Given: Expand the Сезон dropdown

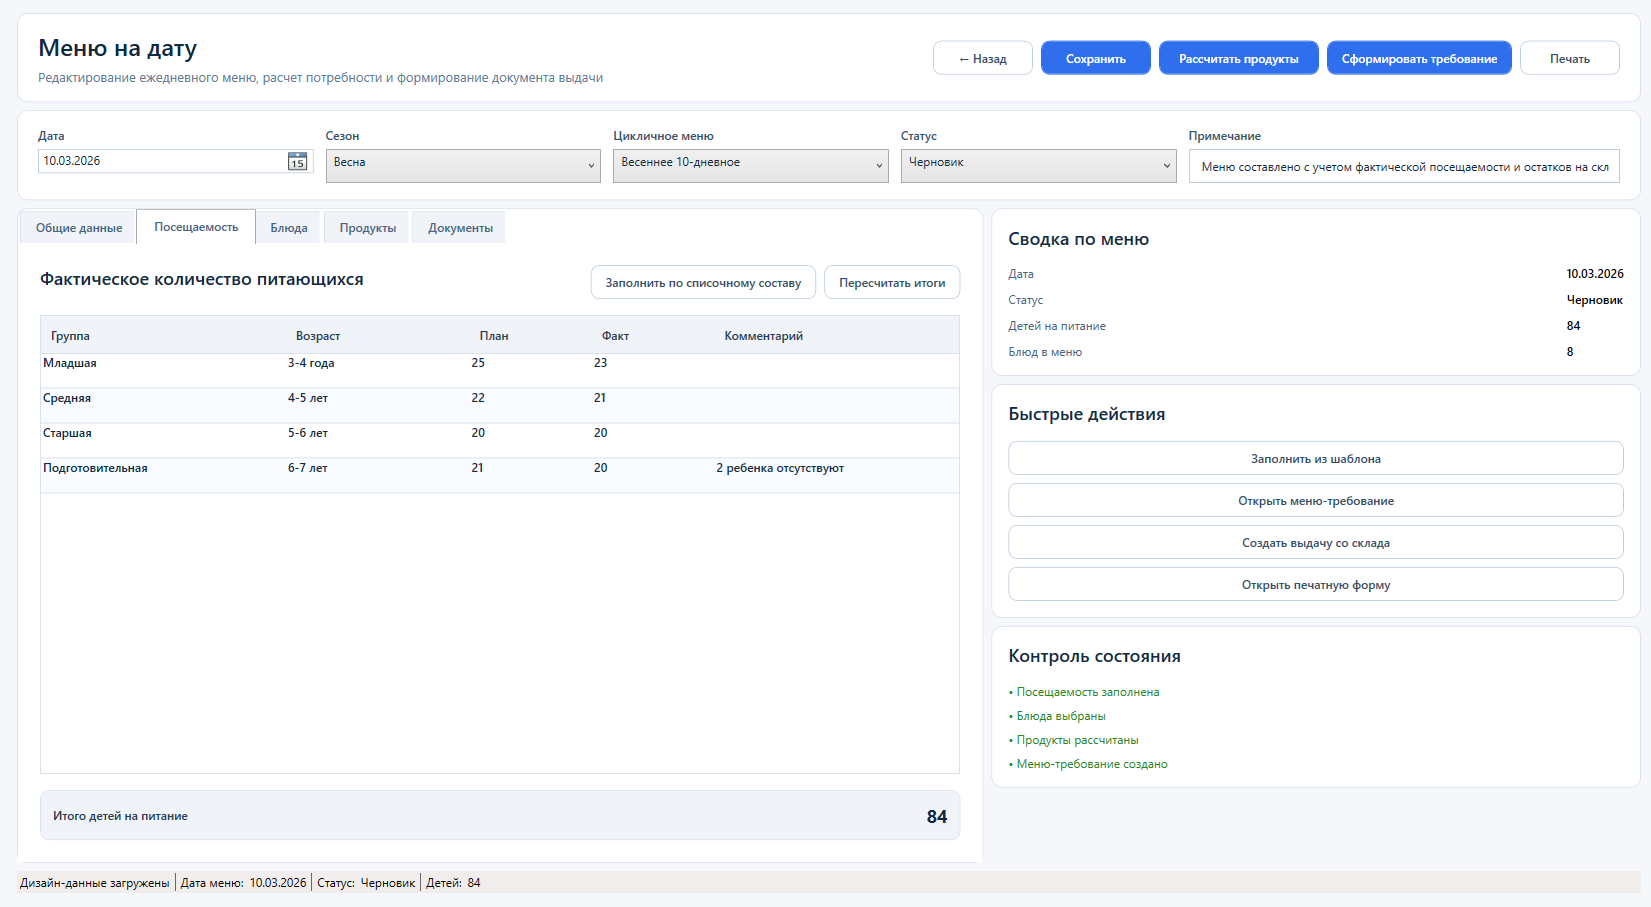Looking at the screenshot, I should [x=463, y=166].
